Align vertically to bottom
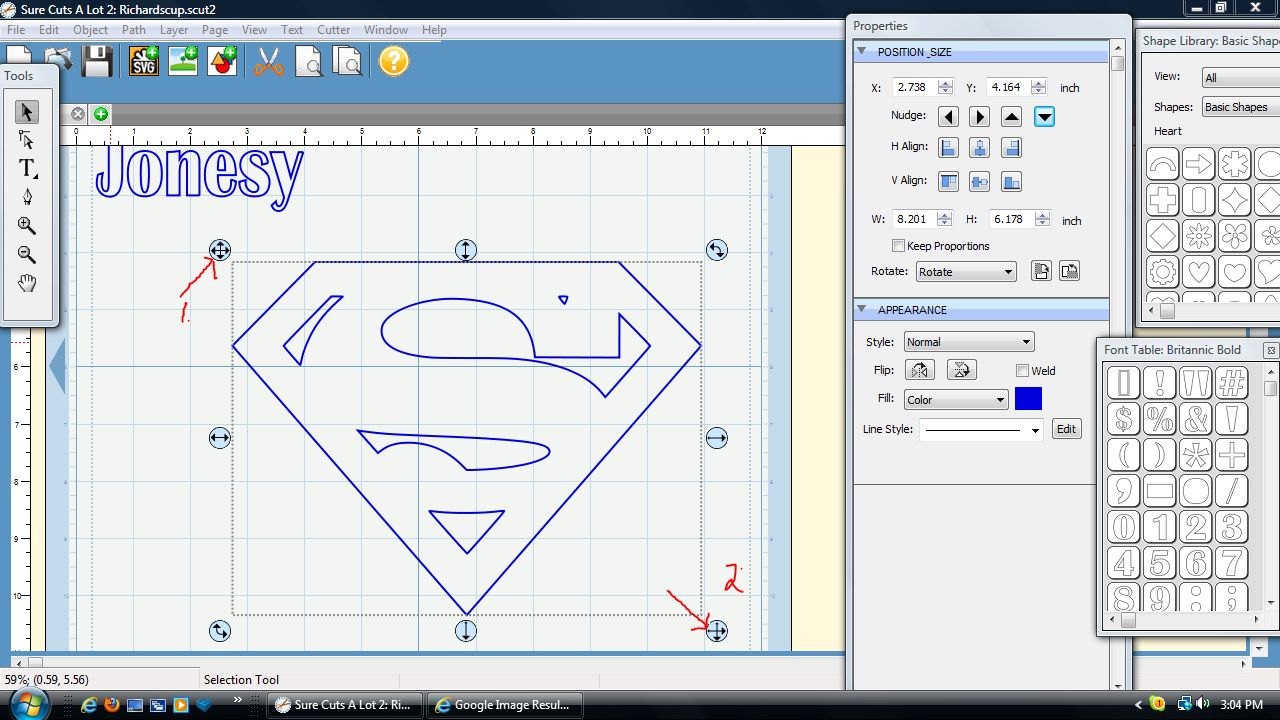 pos(1012,182)
